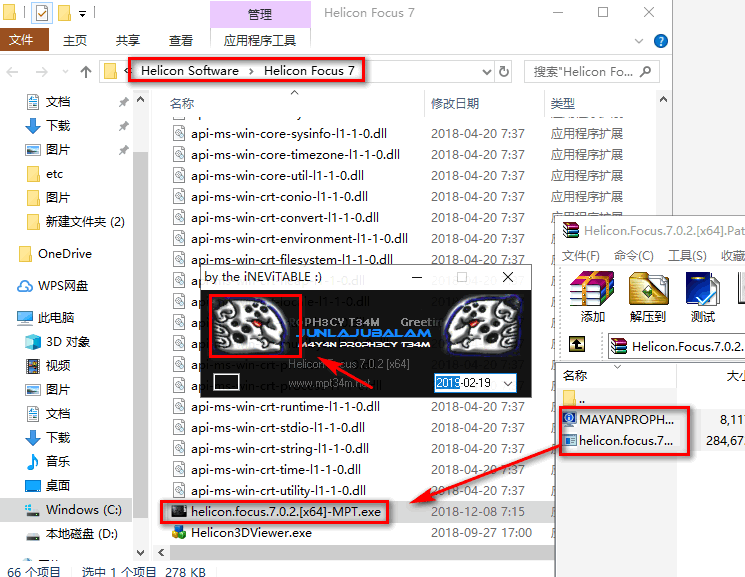Open recent locations dropdown arrow
The image size is (745, 577).
[x=65, y=72]
